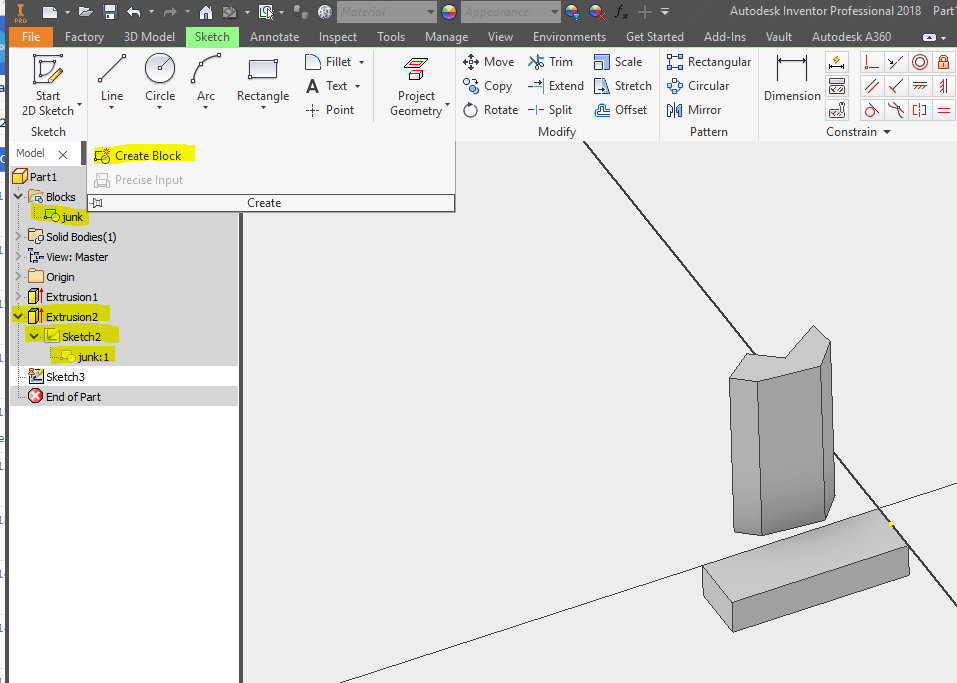
Task: Apply the Tangent constraint icon
Action: click(872, 110)
